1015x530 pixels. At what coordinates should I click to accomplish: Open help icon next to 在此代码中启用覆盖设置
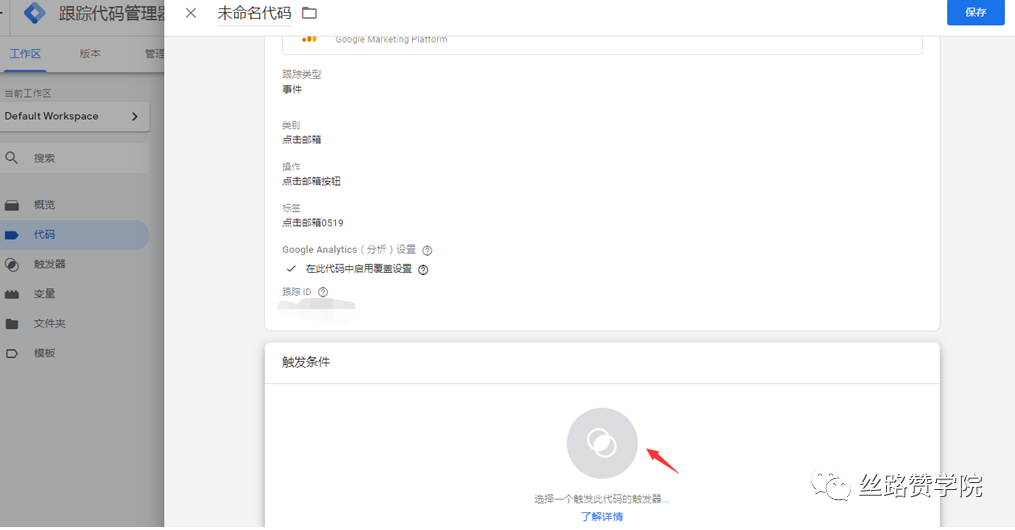click(423, 269)
